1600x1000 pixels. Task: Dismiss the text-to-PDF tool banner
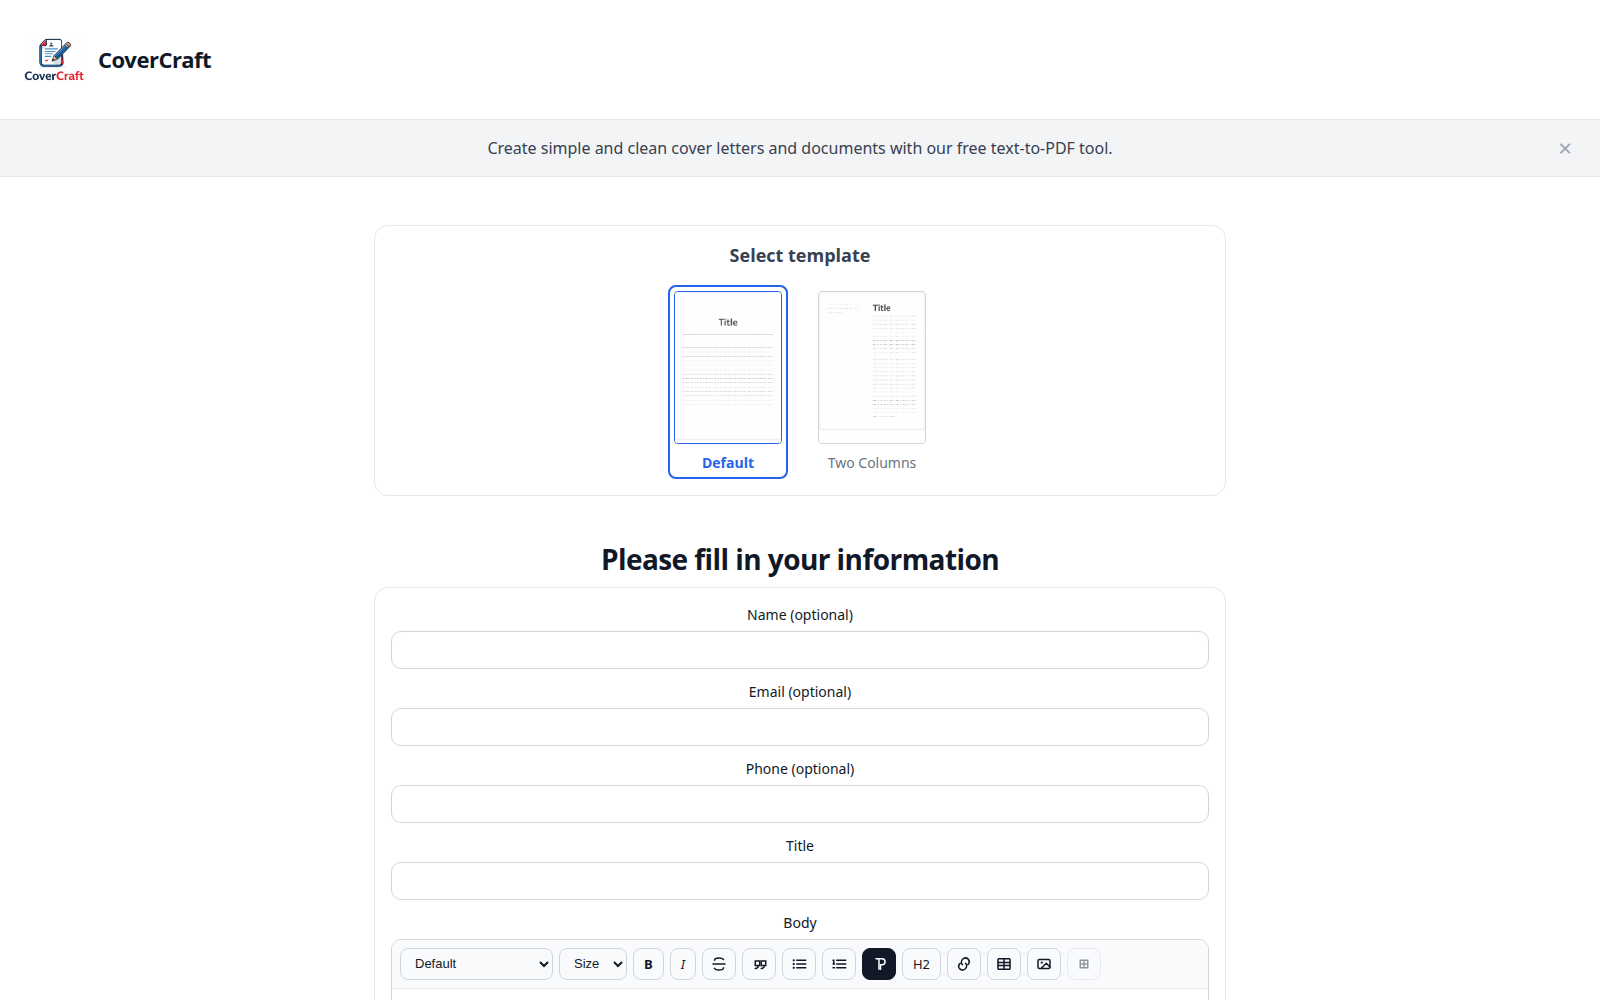click(x=1565, y=148)
